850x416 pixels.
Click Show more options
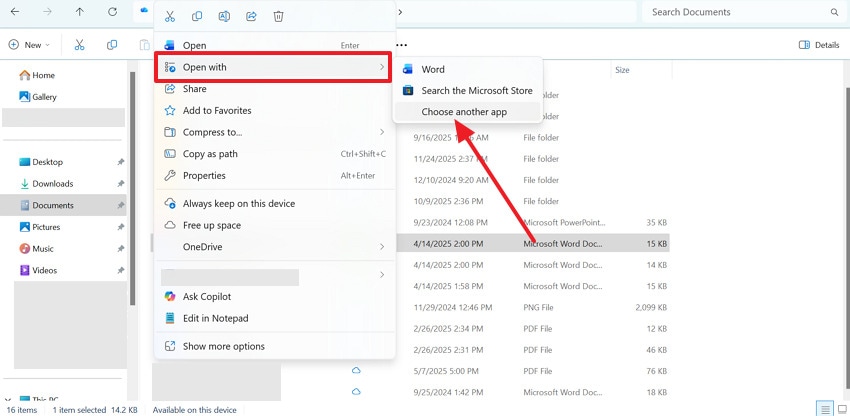(275, 347)
